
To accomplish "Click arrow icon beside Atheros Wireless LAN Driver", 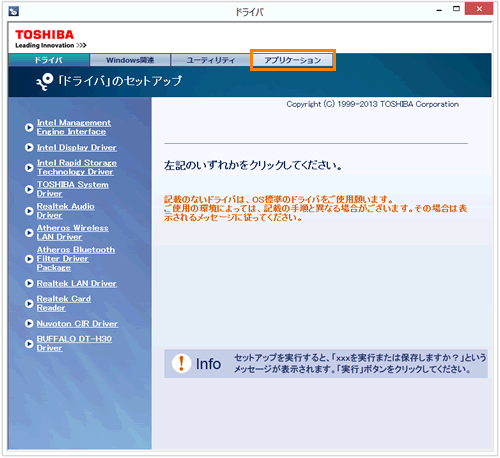I will coord(29,233).
